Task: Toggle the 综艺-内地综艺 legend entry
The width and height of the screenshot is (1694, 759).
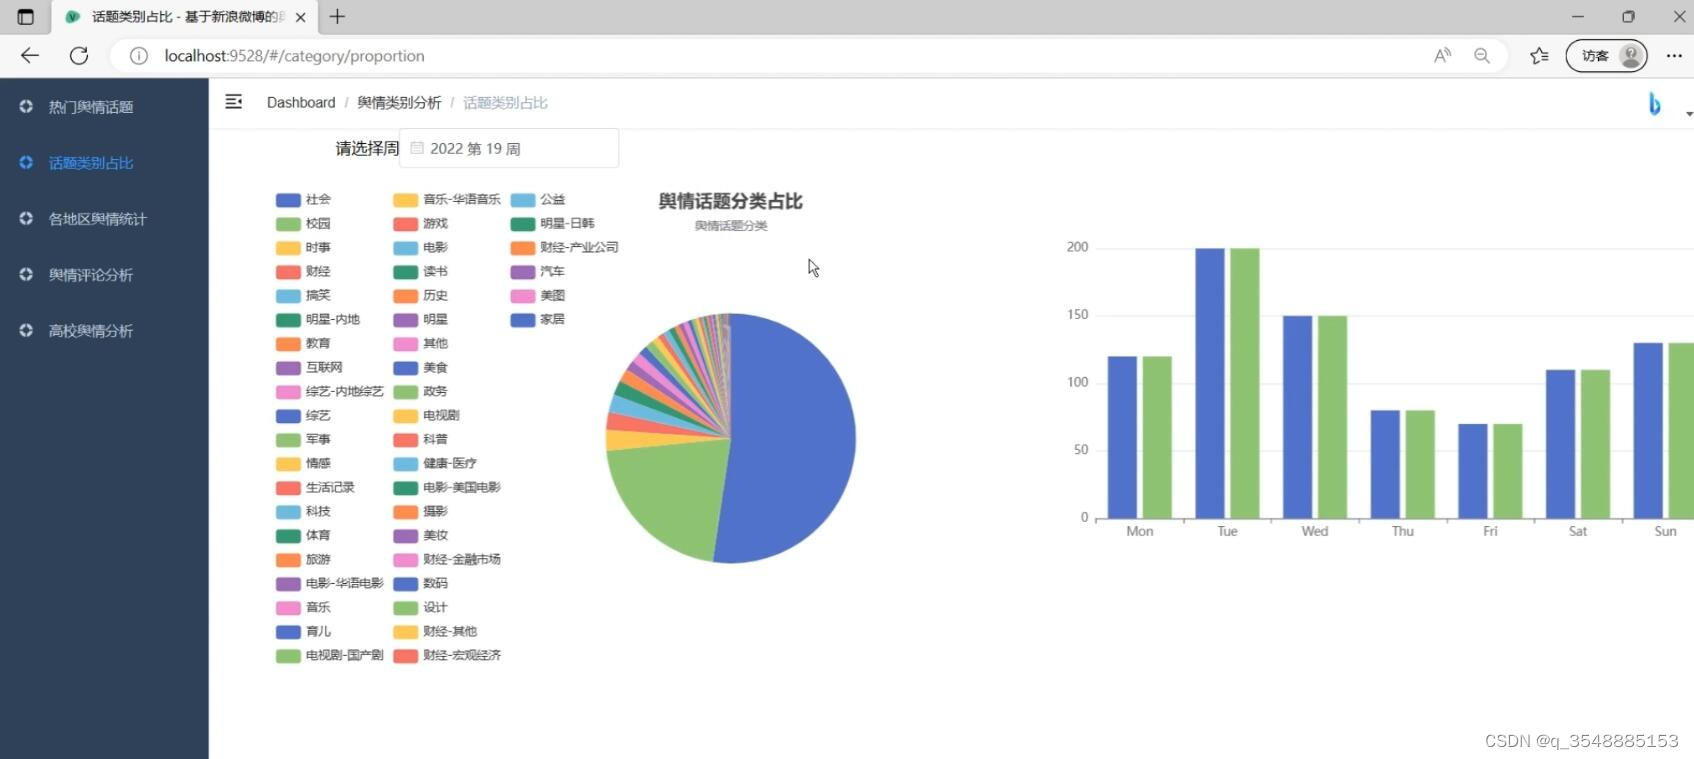Action: coord(330,392)
